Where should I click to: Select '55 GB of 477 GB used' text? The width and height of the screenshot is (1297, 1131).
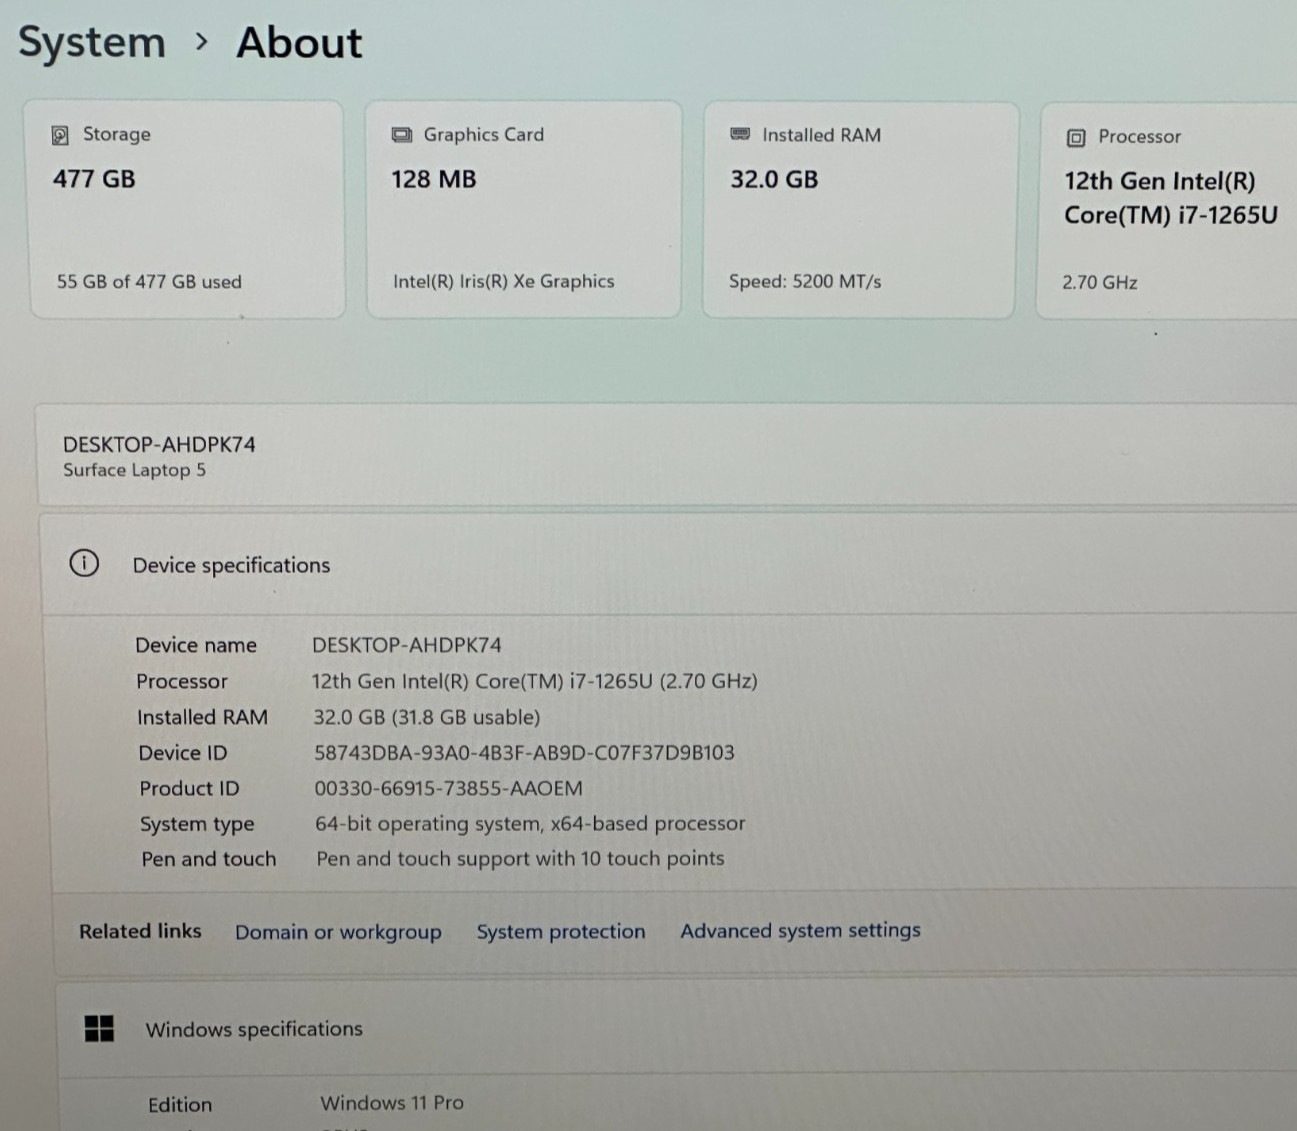coord(149,282)
